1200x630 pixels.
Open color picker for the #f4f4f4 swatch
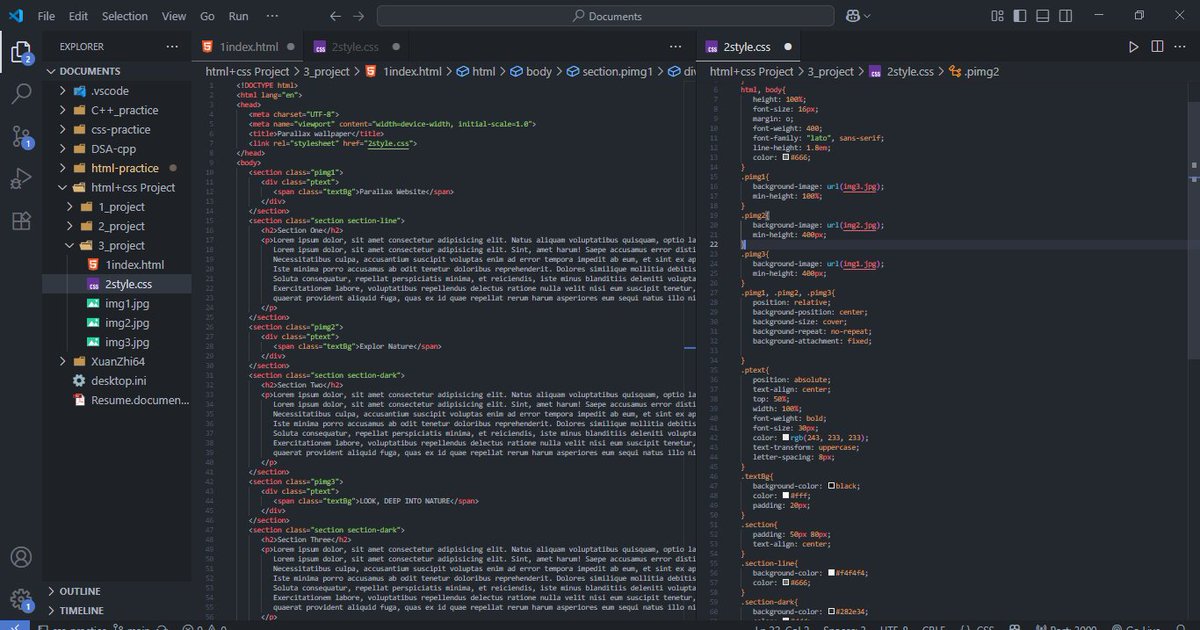pyautogui.click(x=832, y=573)
